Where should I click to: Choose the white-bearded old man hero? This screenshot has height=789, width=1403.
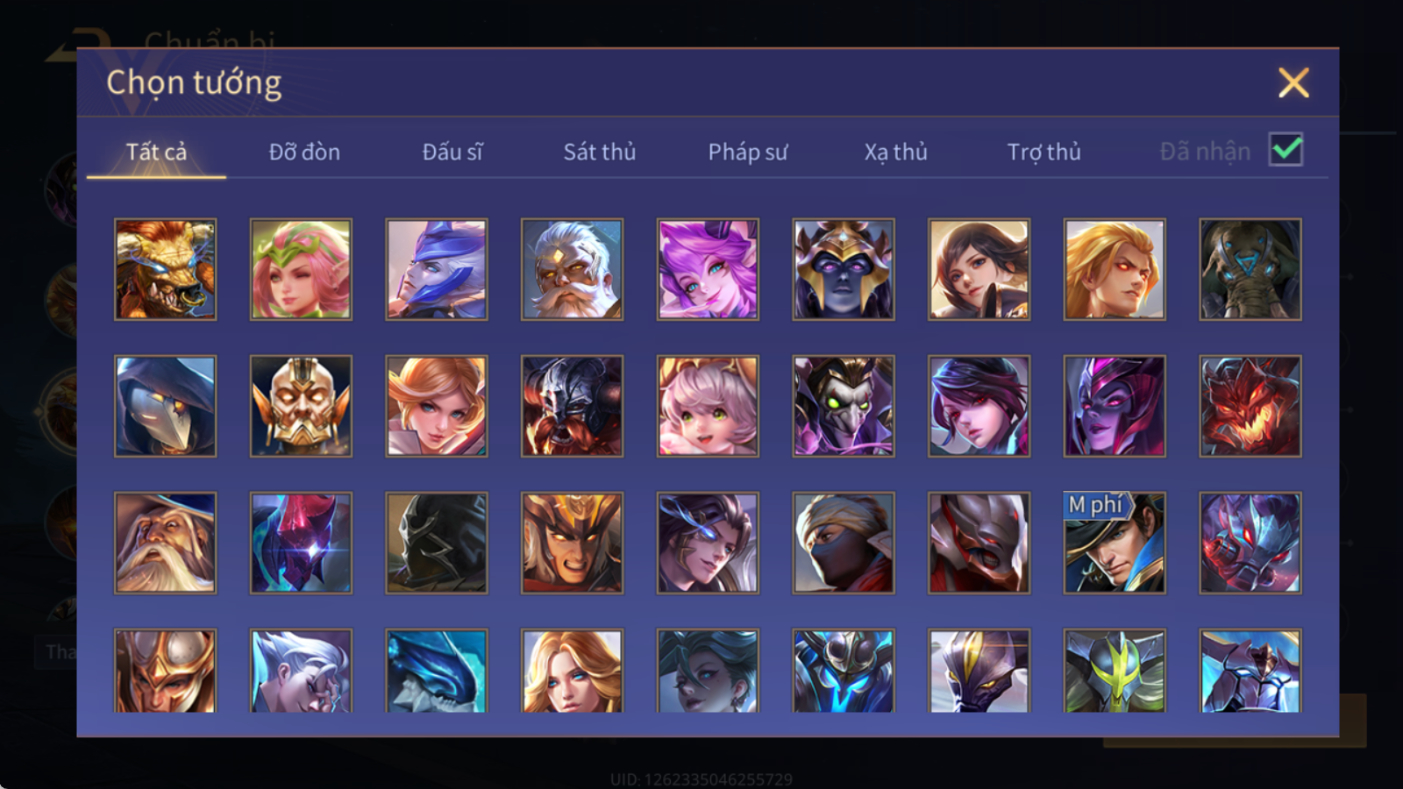click(165, 543)
